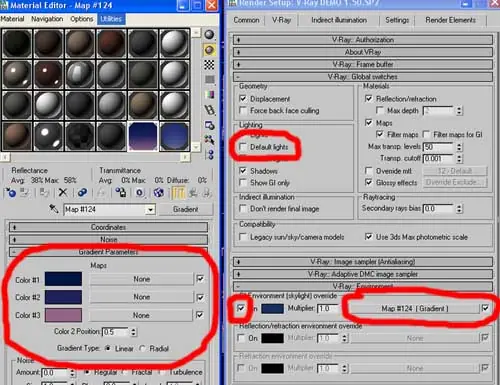Select the Linear gradient type

[108, 348]
